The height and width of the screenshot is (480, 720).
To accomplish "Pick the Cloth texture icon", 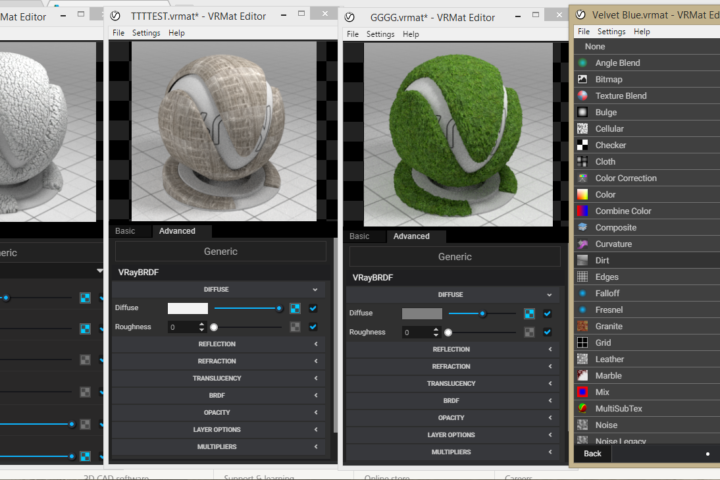I will [x=582, y=162].
